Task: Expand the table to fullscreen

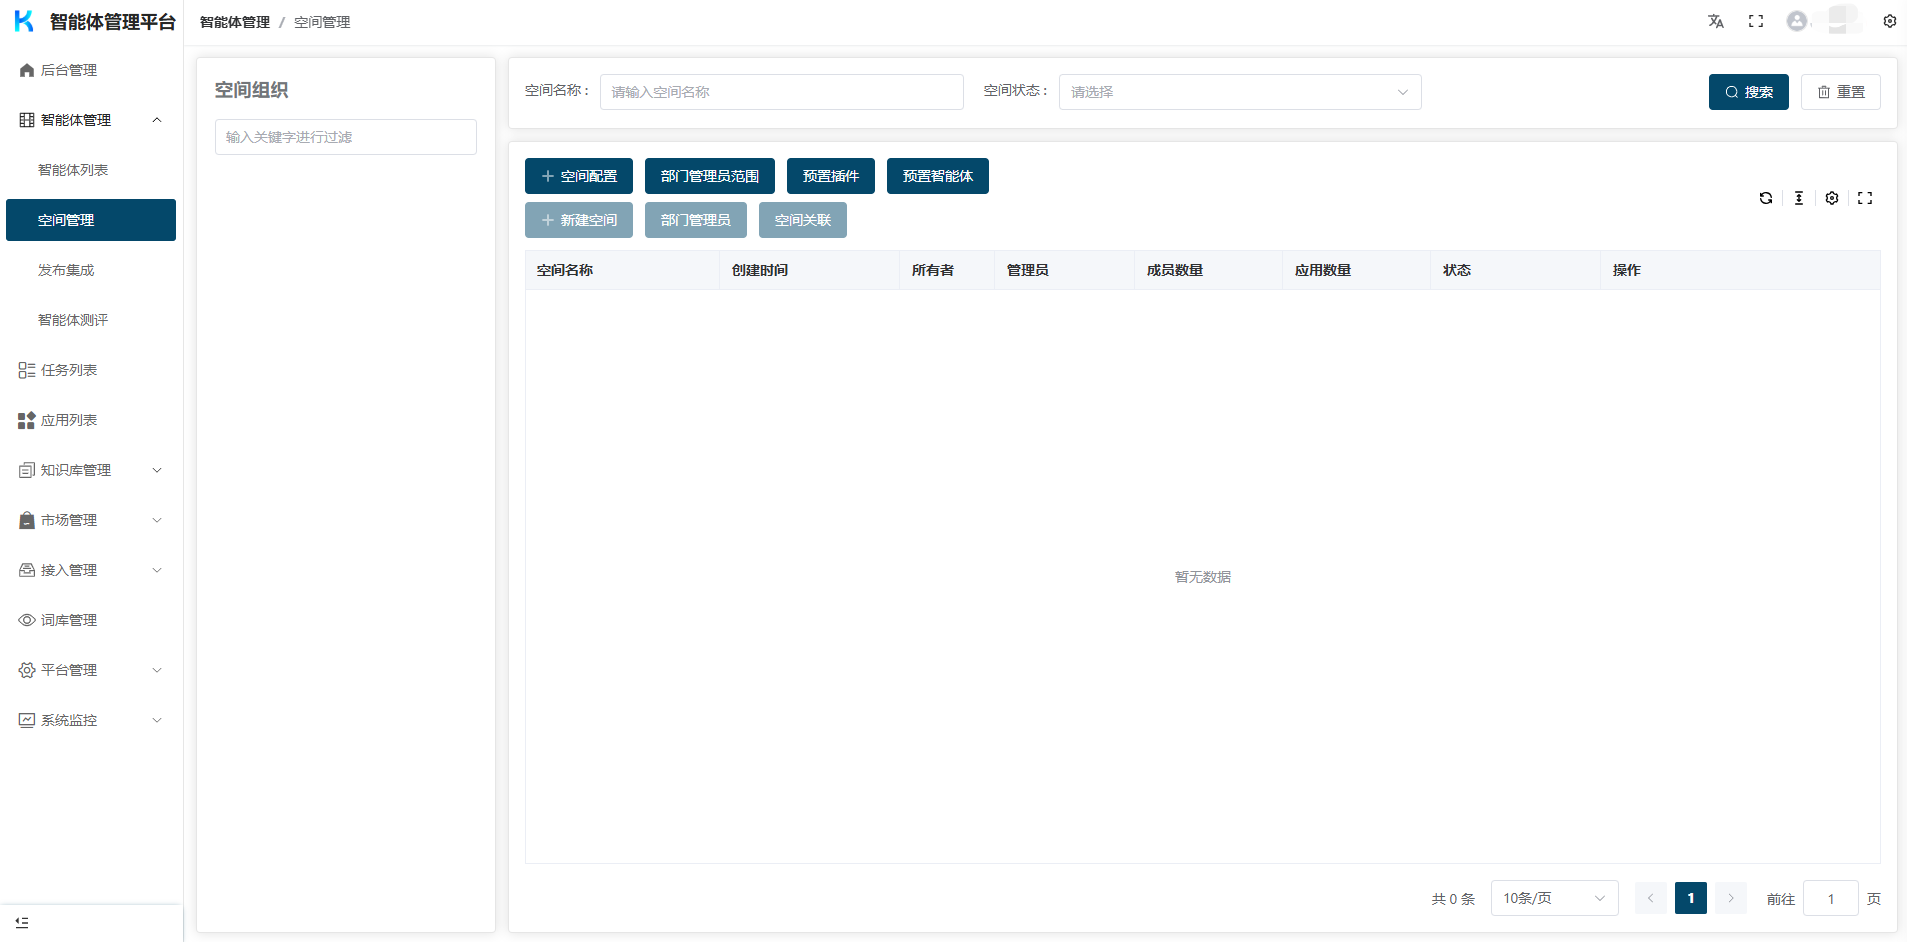Action: 1865,198
